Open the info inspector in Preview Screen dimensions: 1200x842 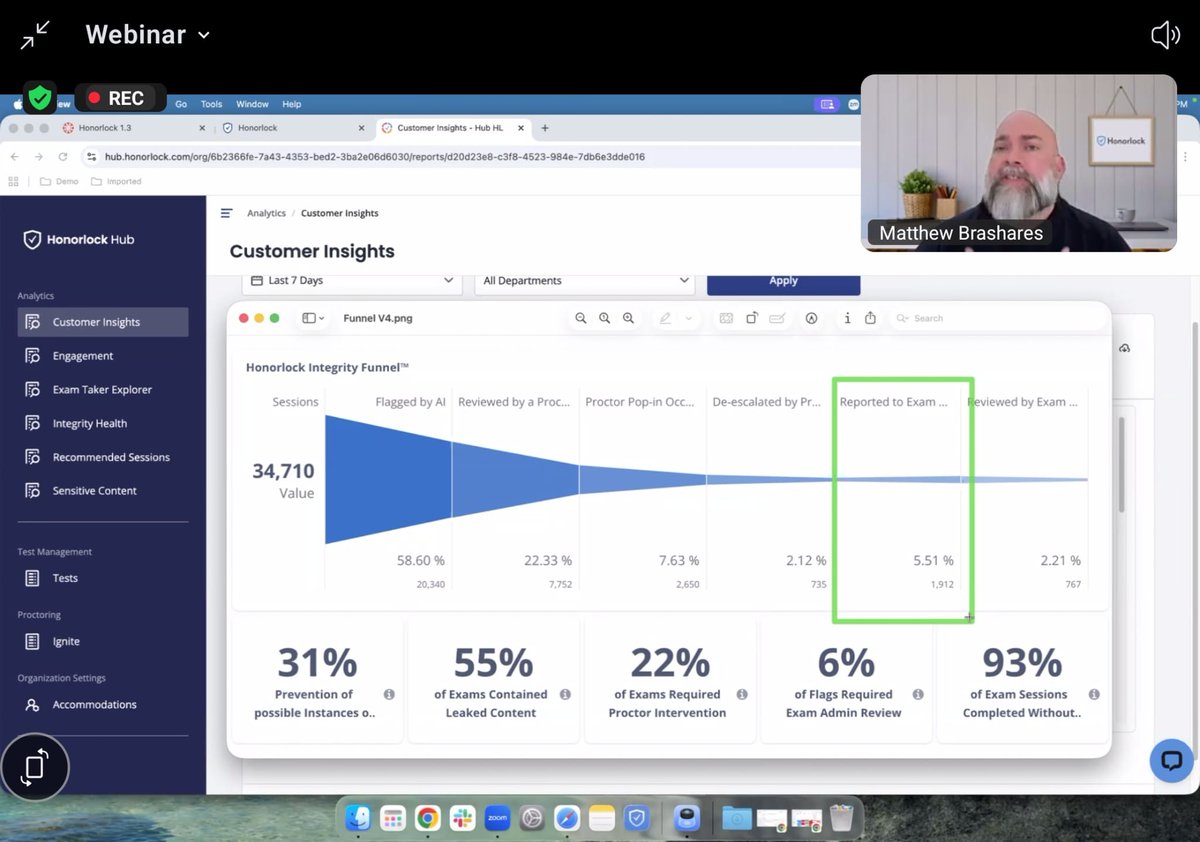point(847,318)
